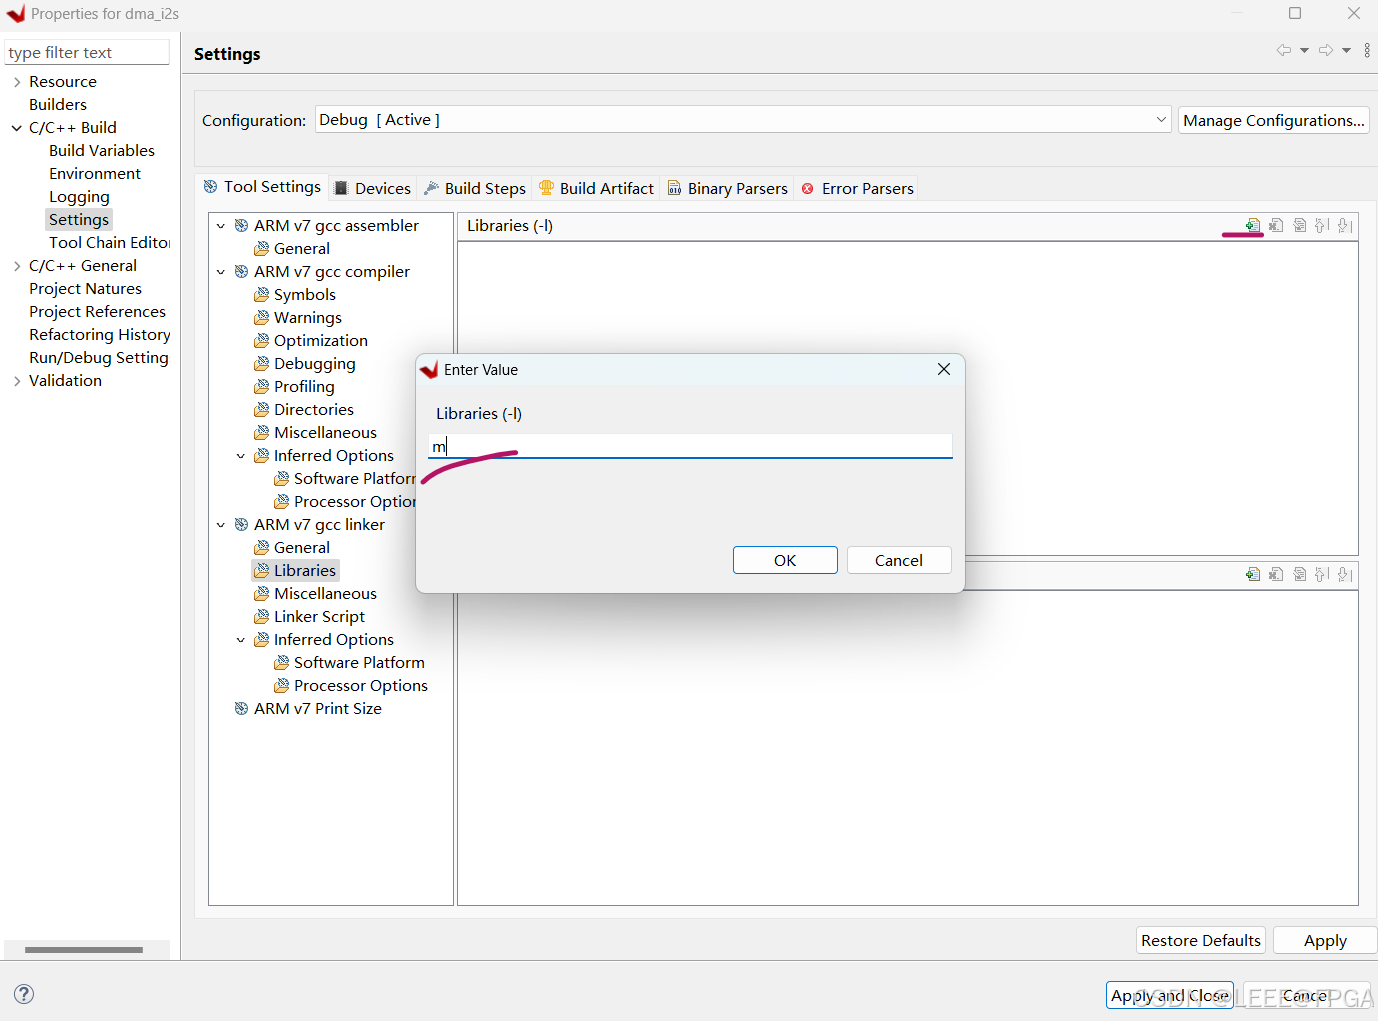Click Delete icon in Libraries (-l) toolbar

(x=1276, y=225)
